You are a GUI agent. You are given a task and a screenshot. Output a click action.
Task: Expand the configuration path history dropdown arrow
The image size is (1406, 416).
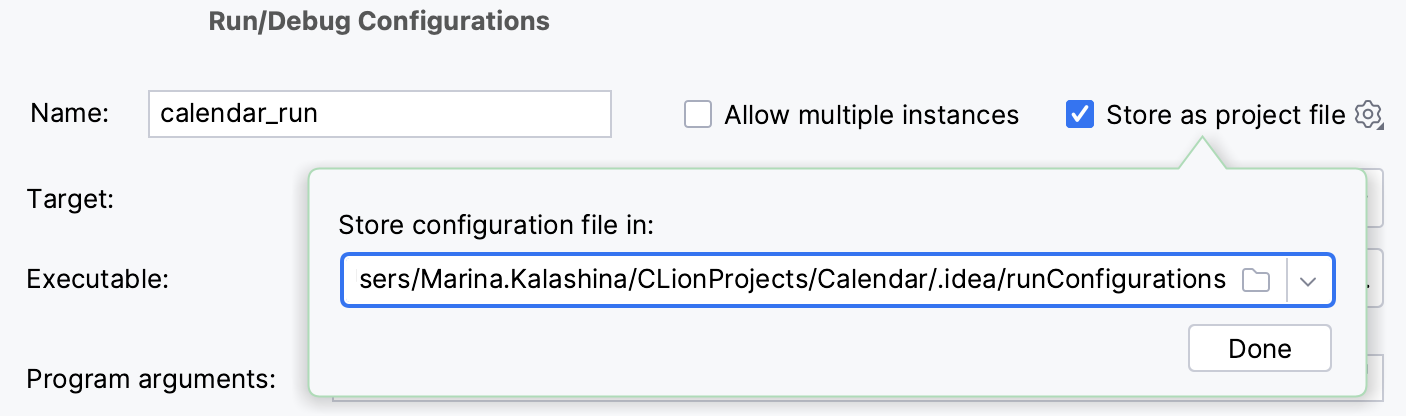point(1309,280)
